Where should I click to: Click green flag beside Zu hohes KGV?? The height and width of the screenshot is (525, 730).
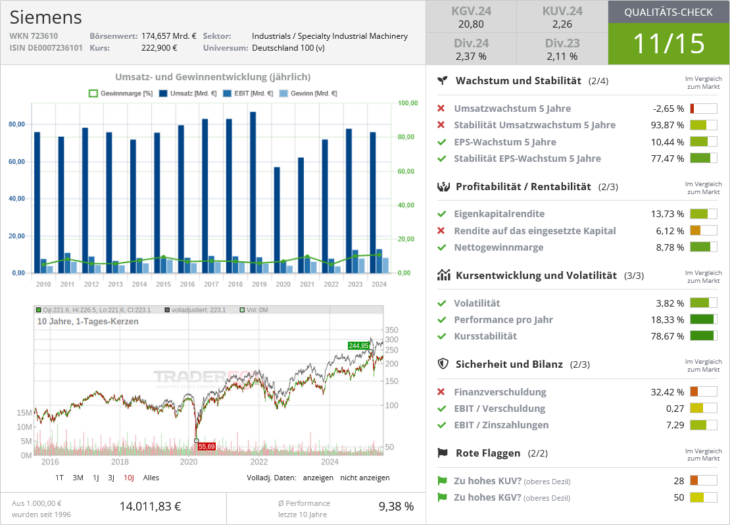tap(442, 497)
